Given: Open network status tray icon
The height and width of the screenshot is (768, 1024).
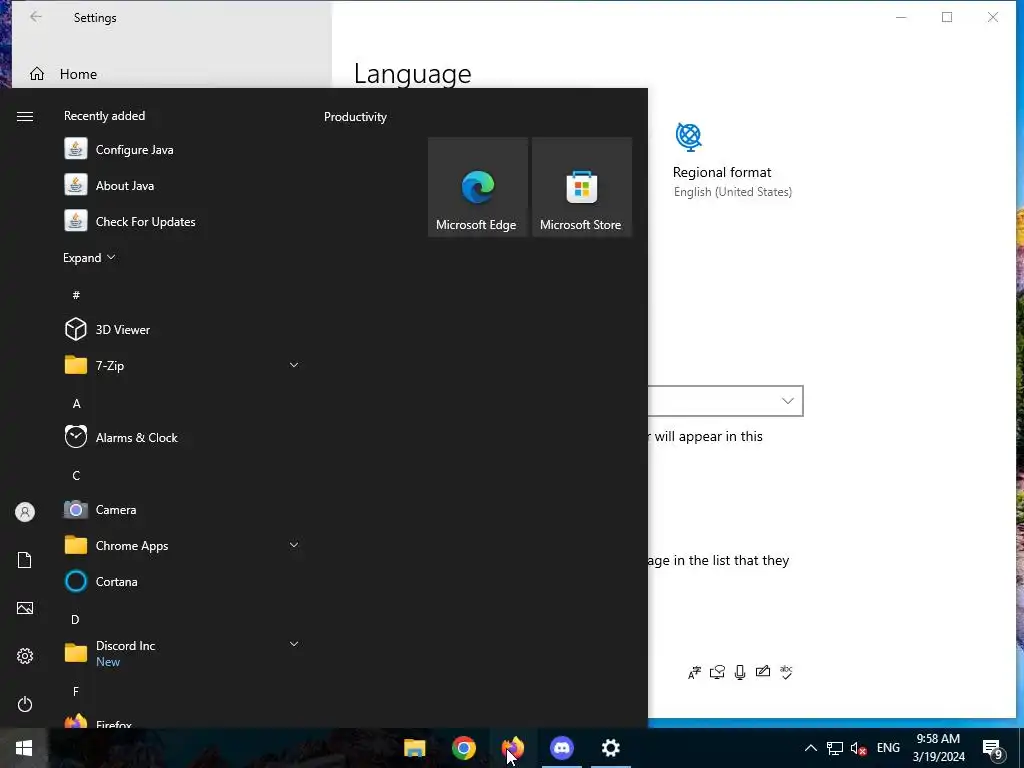Looking at the screenshot, I should coord(835,748).
